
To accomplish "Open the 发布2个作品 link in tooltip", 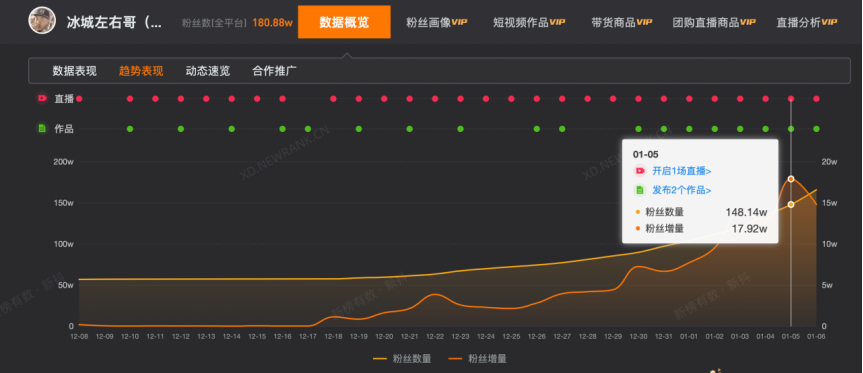I will (x=682, y=190).
